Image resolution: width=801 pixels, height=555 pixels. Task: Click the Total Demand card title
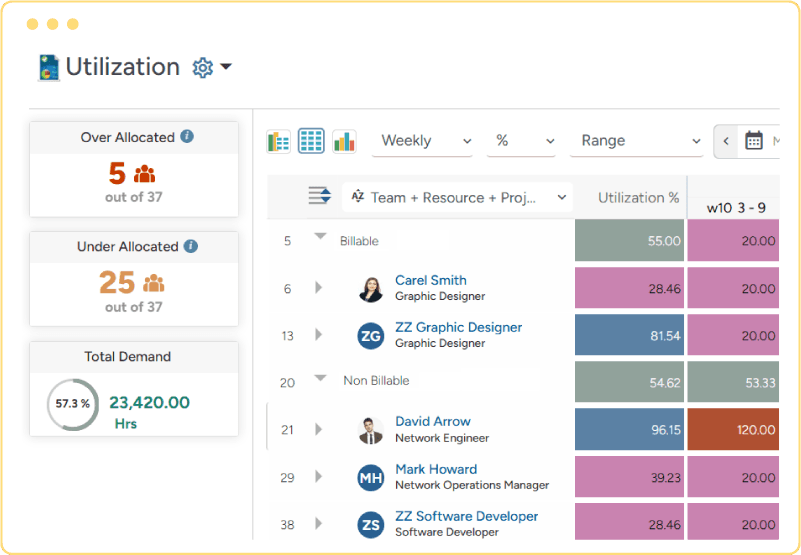pos(127,356)
